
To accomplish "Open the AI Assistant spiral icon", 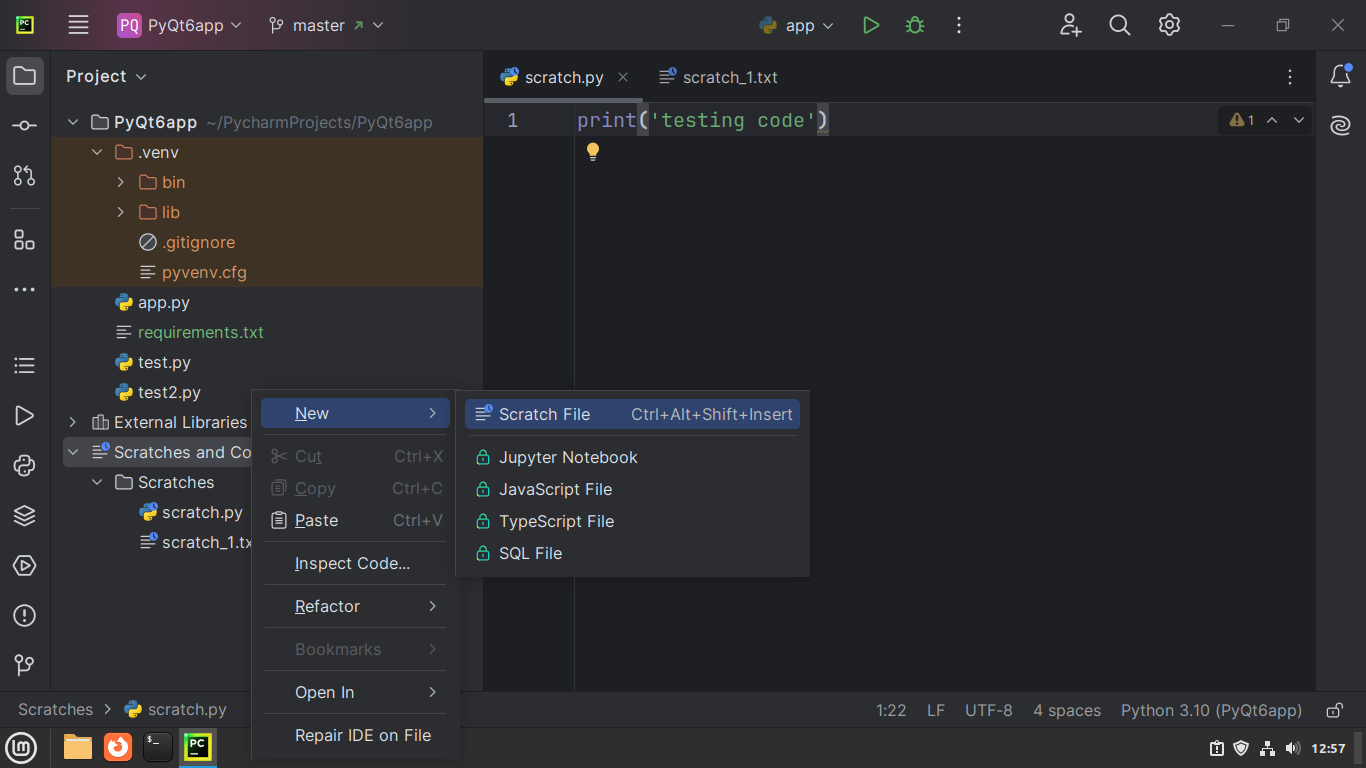I will (1340, 126).
